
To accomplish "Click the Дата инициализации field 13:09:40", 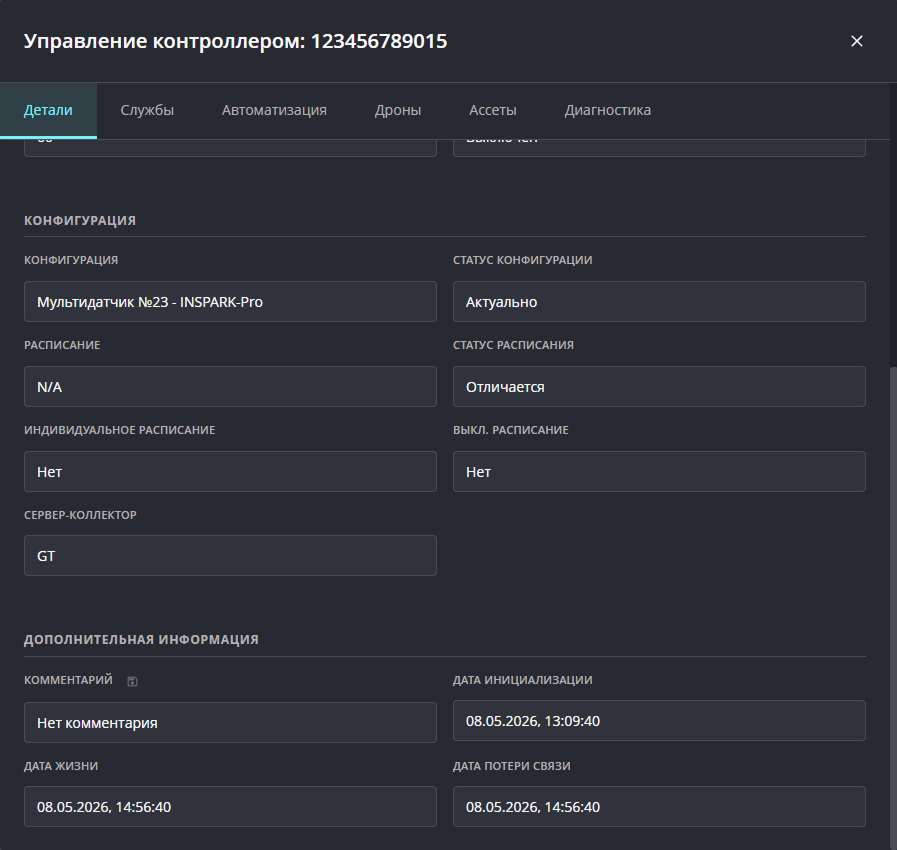I will 659,721.
